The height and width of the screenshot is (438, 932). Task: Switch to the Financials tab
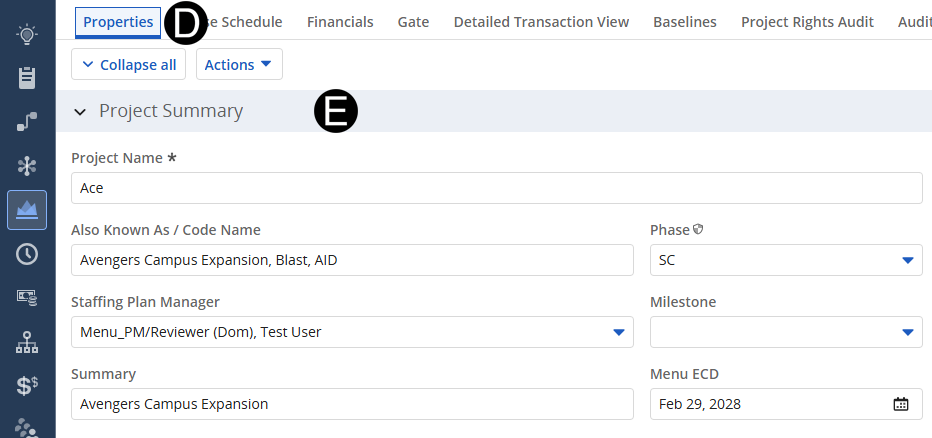[x=340, y=22]
